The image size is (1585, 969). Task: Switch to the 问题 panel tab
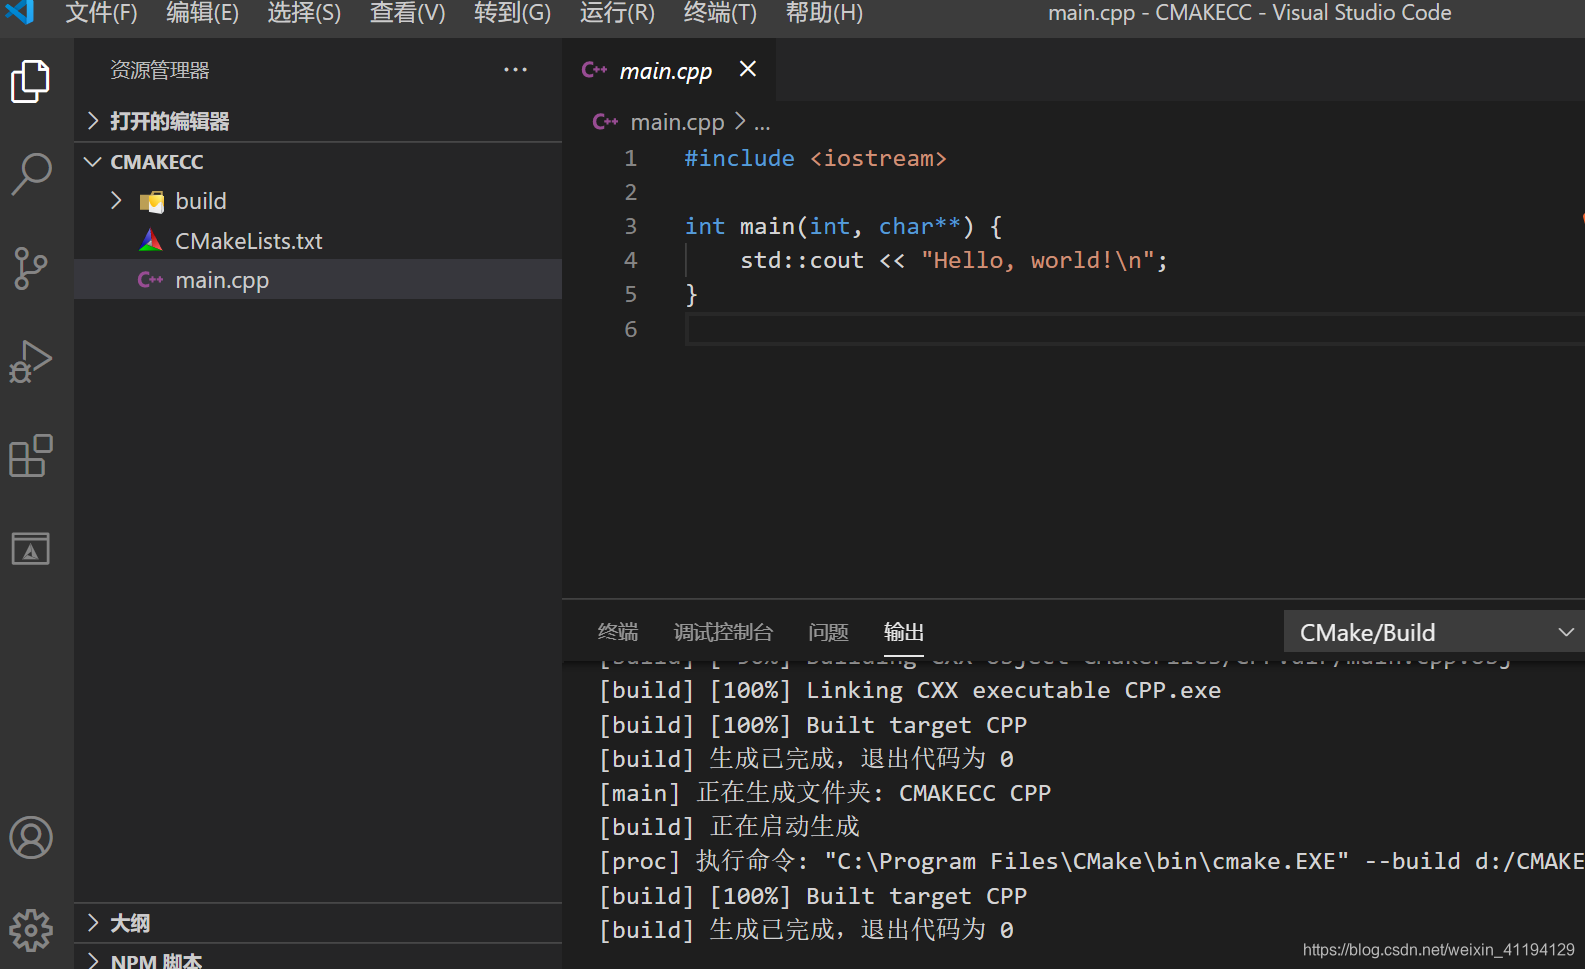[828, 632]
